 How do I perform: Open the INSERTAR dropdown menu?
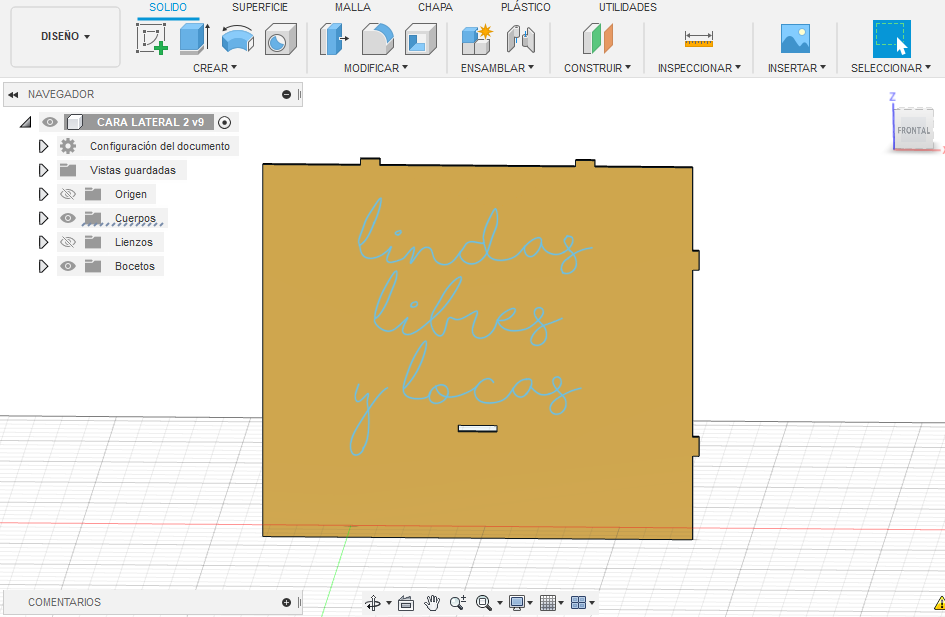click(x=797, y=68)
